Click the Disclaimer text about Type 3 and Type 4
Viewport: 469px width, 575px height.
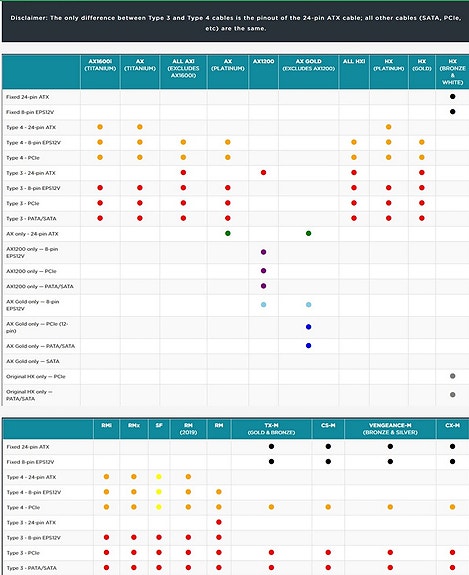click(235, 23)
